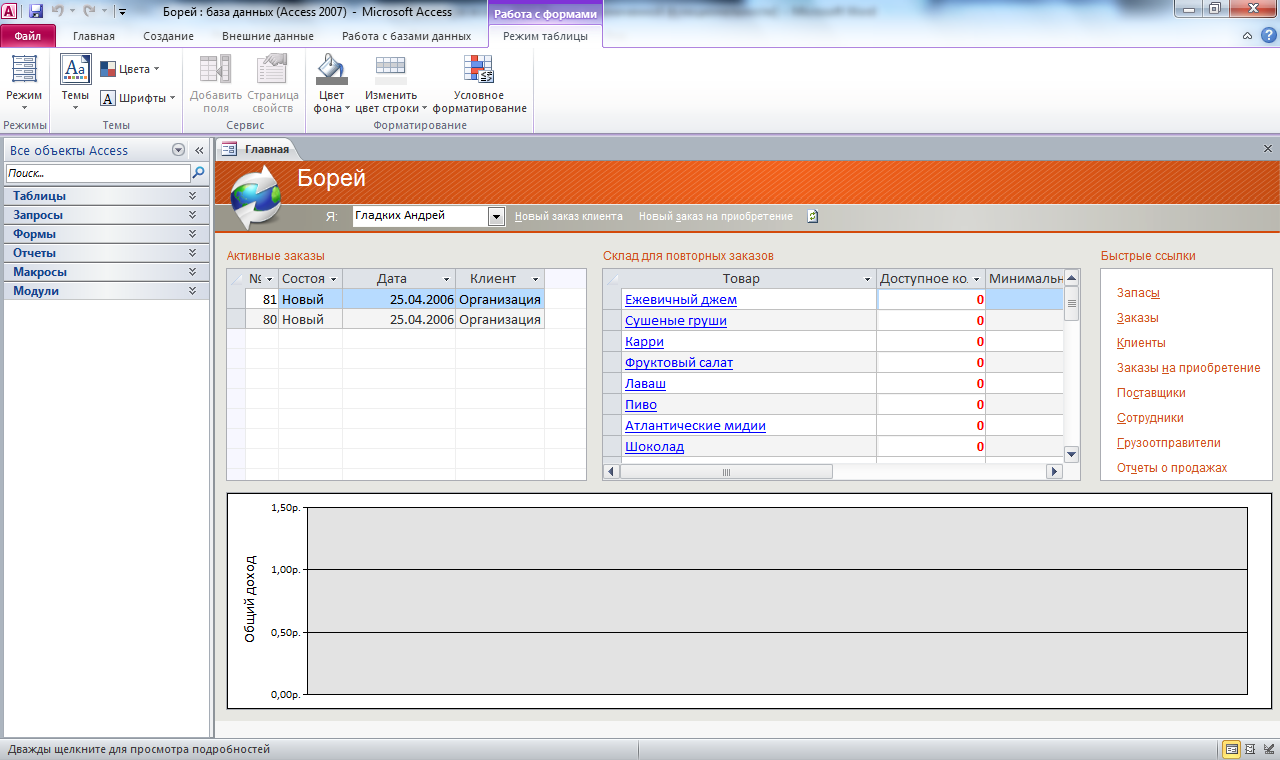Open the Дата column filter arrow
The height and width of the screenshot is (760, 1280).
pyautogui.click(x=448, y=279)
